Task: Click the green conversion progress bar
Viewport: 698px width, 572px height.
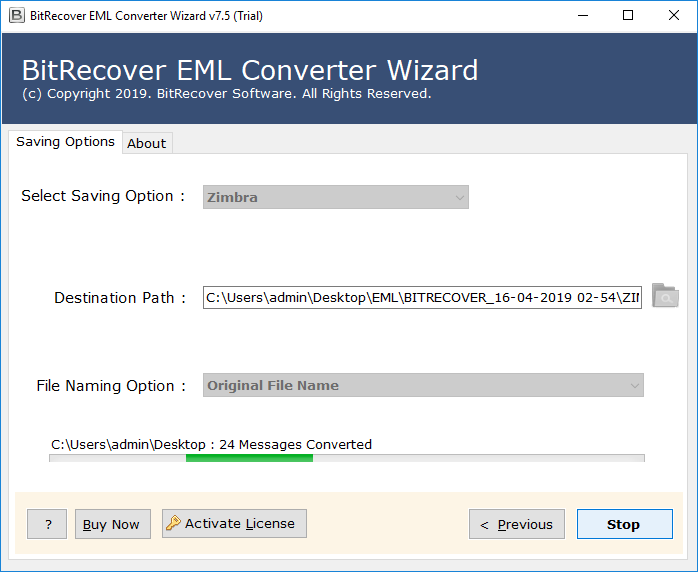Action: click(347, 458)
